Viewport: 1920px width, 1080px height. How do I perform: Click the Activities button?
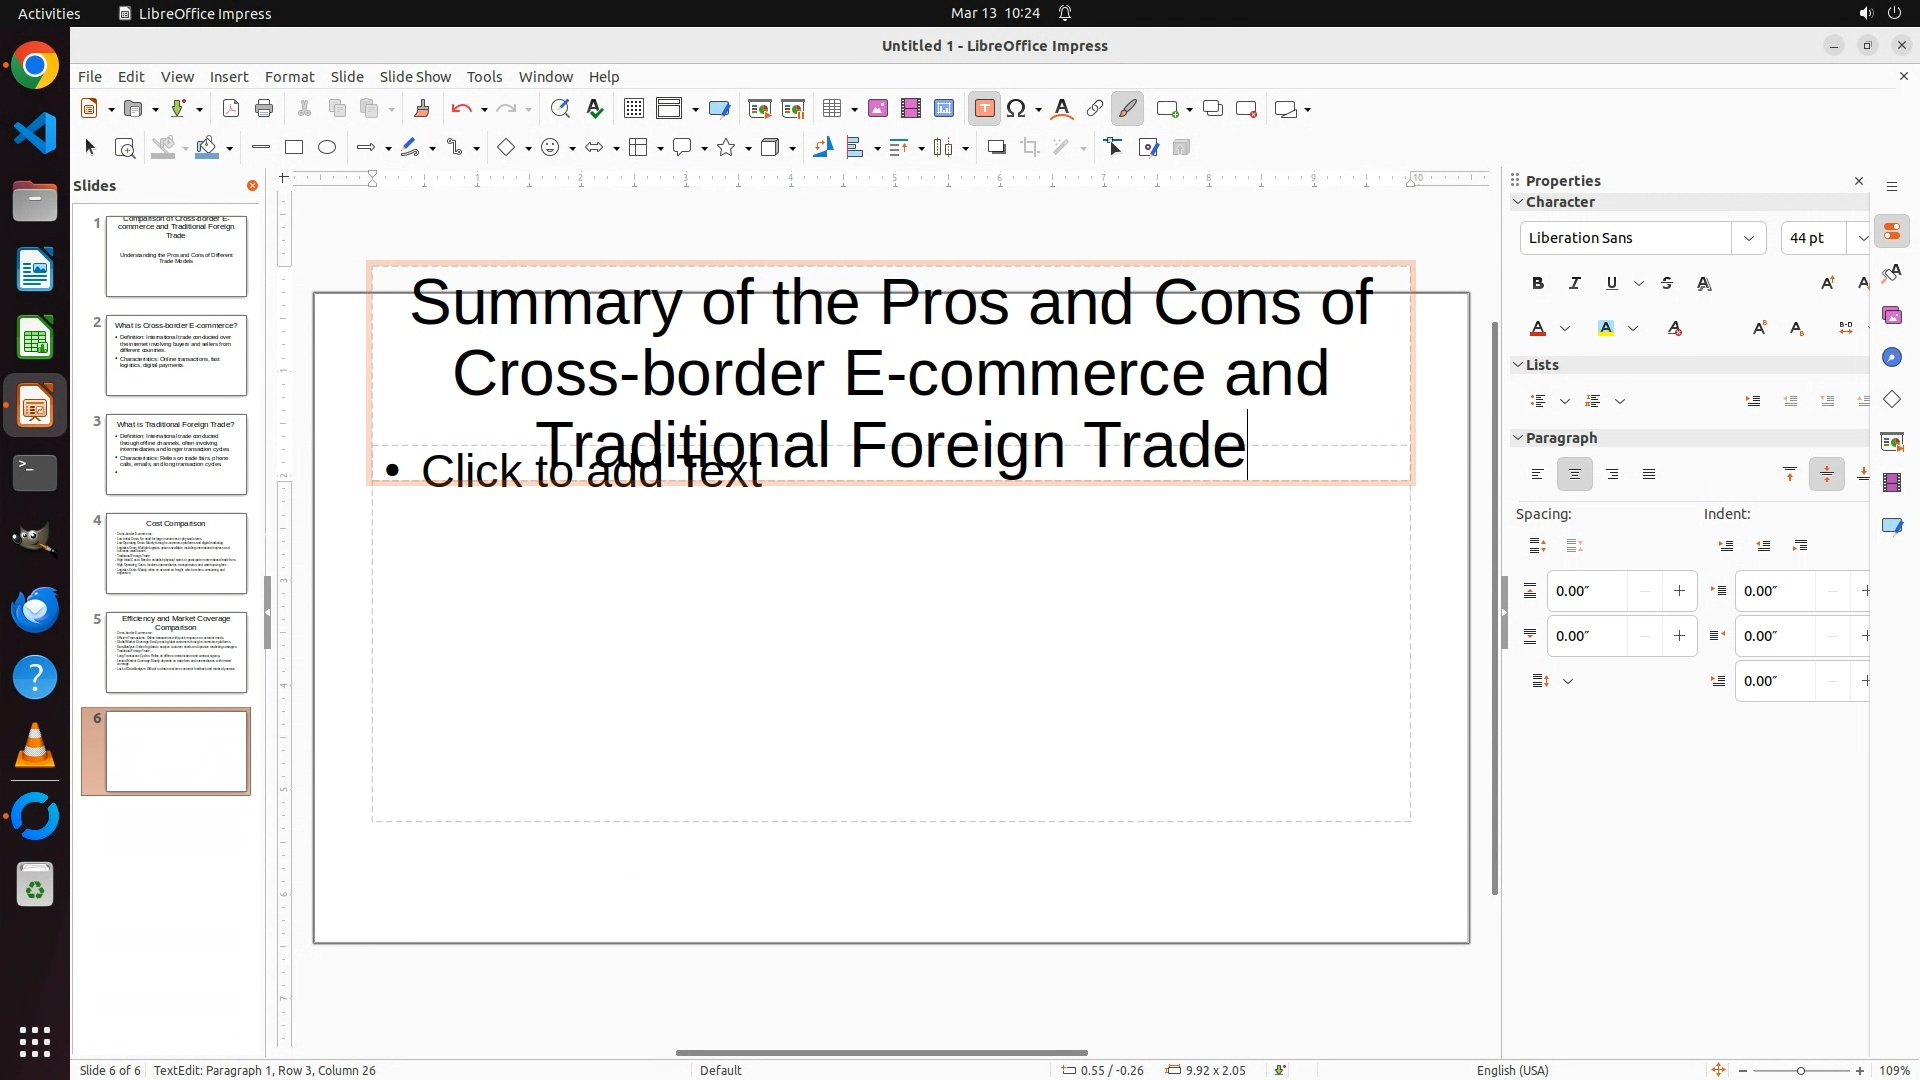click(x=49, y=13)
